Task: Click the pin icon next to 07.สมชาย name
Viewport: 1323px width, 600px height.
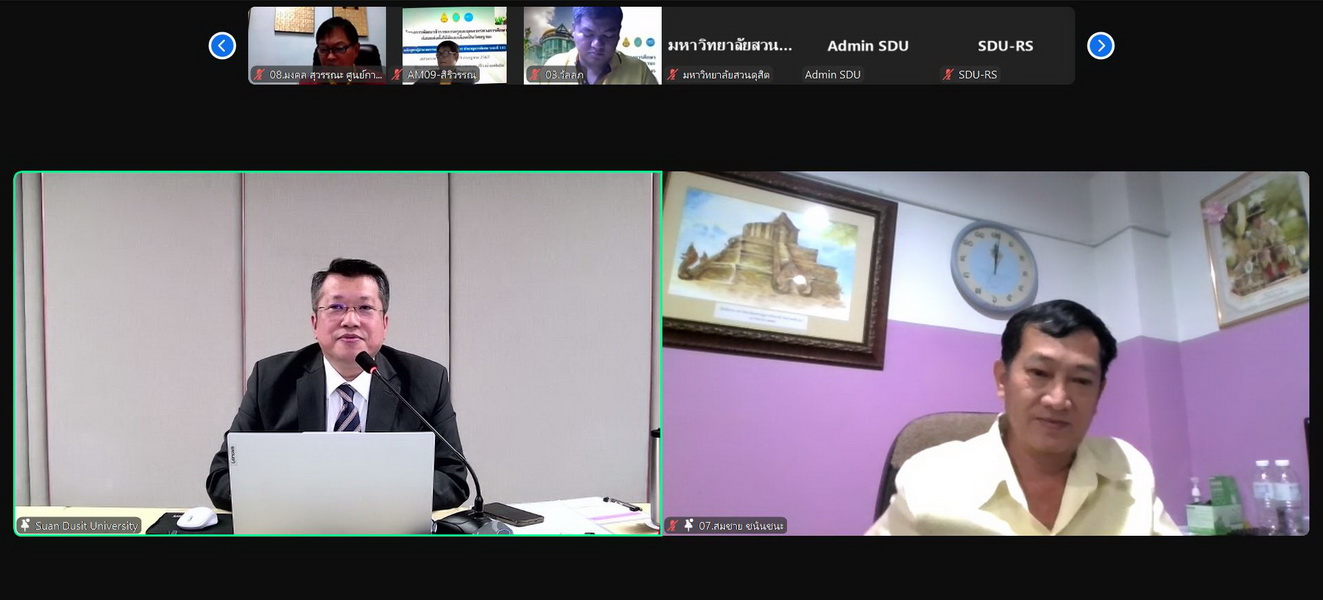Action: point(688,525)
